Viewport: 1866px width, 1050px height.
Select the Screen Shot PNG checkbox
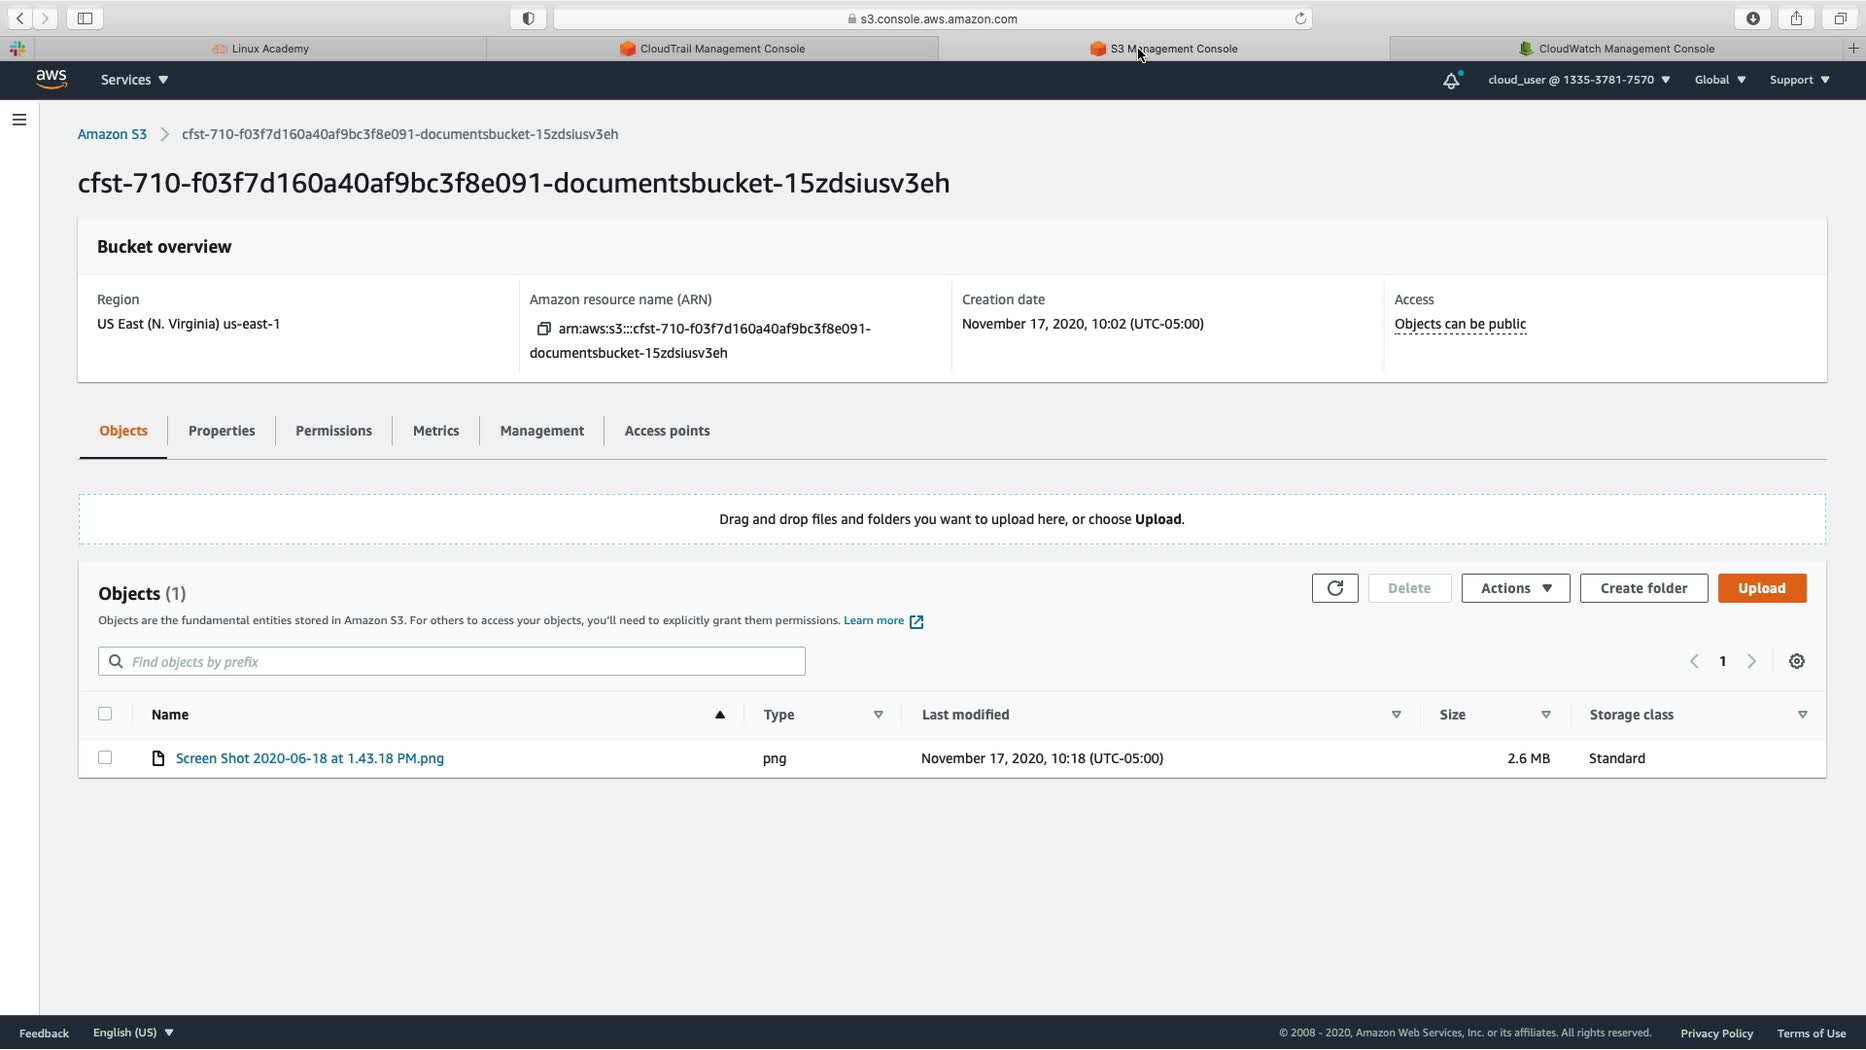coord(105,758)
